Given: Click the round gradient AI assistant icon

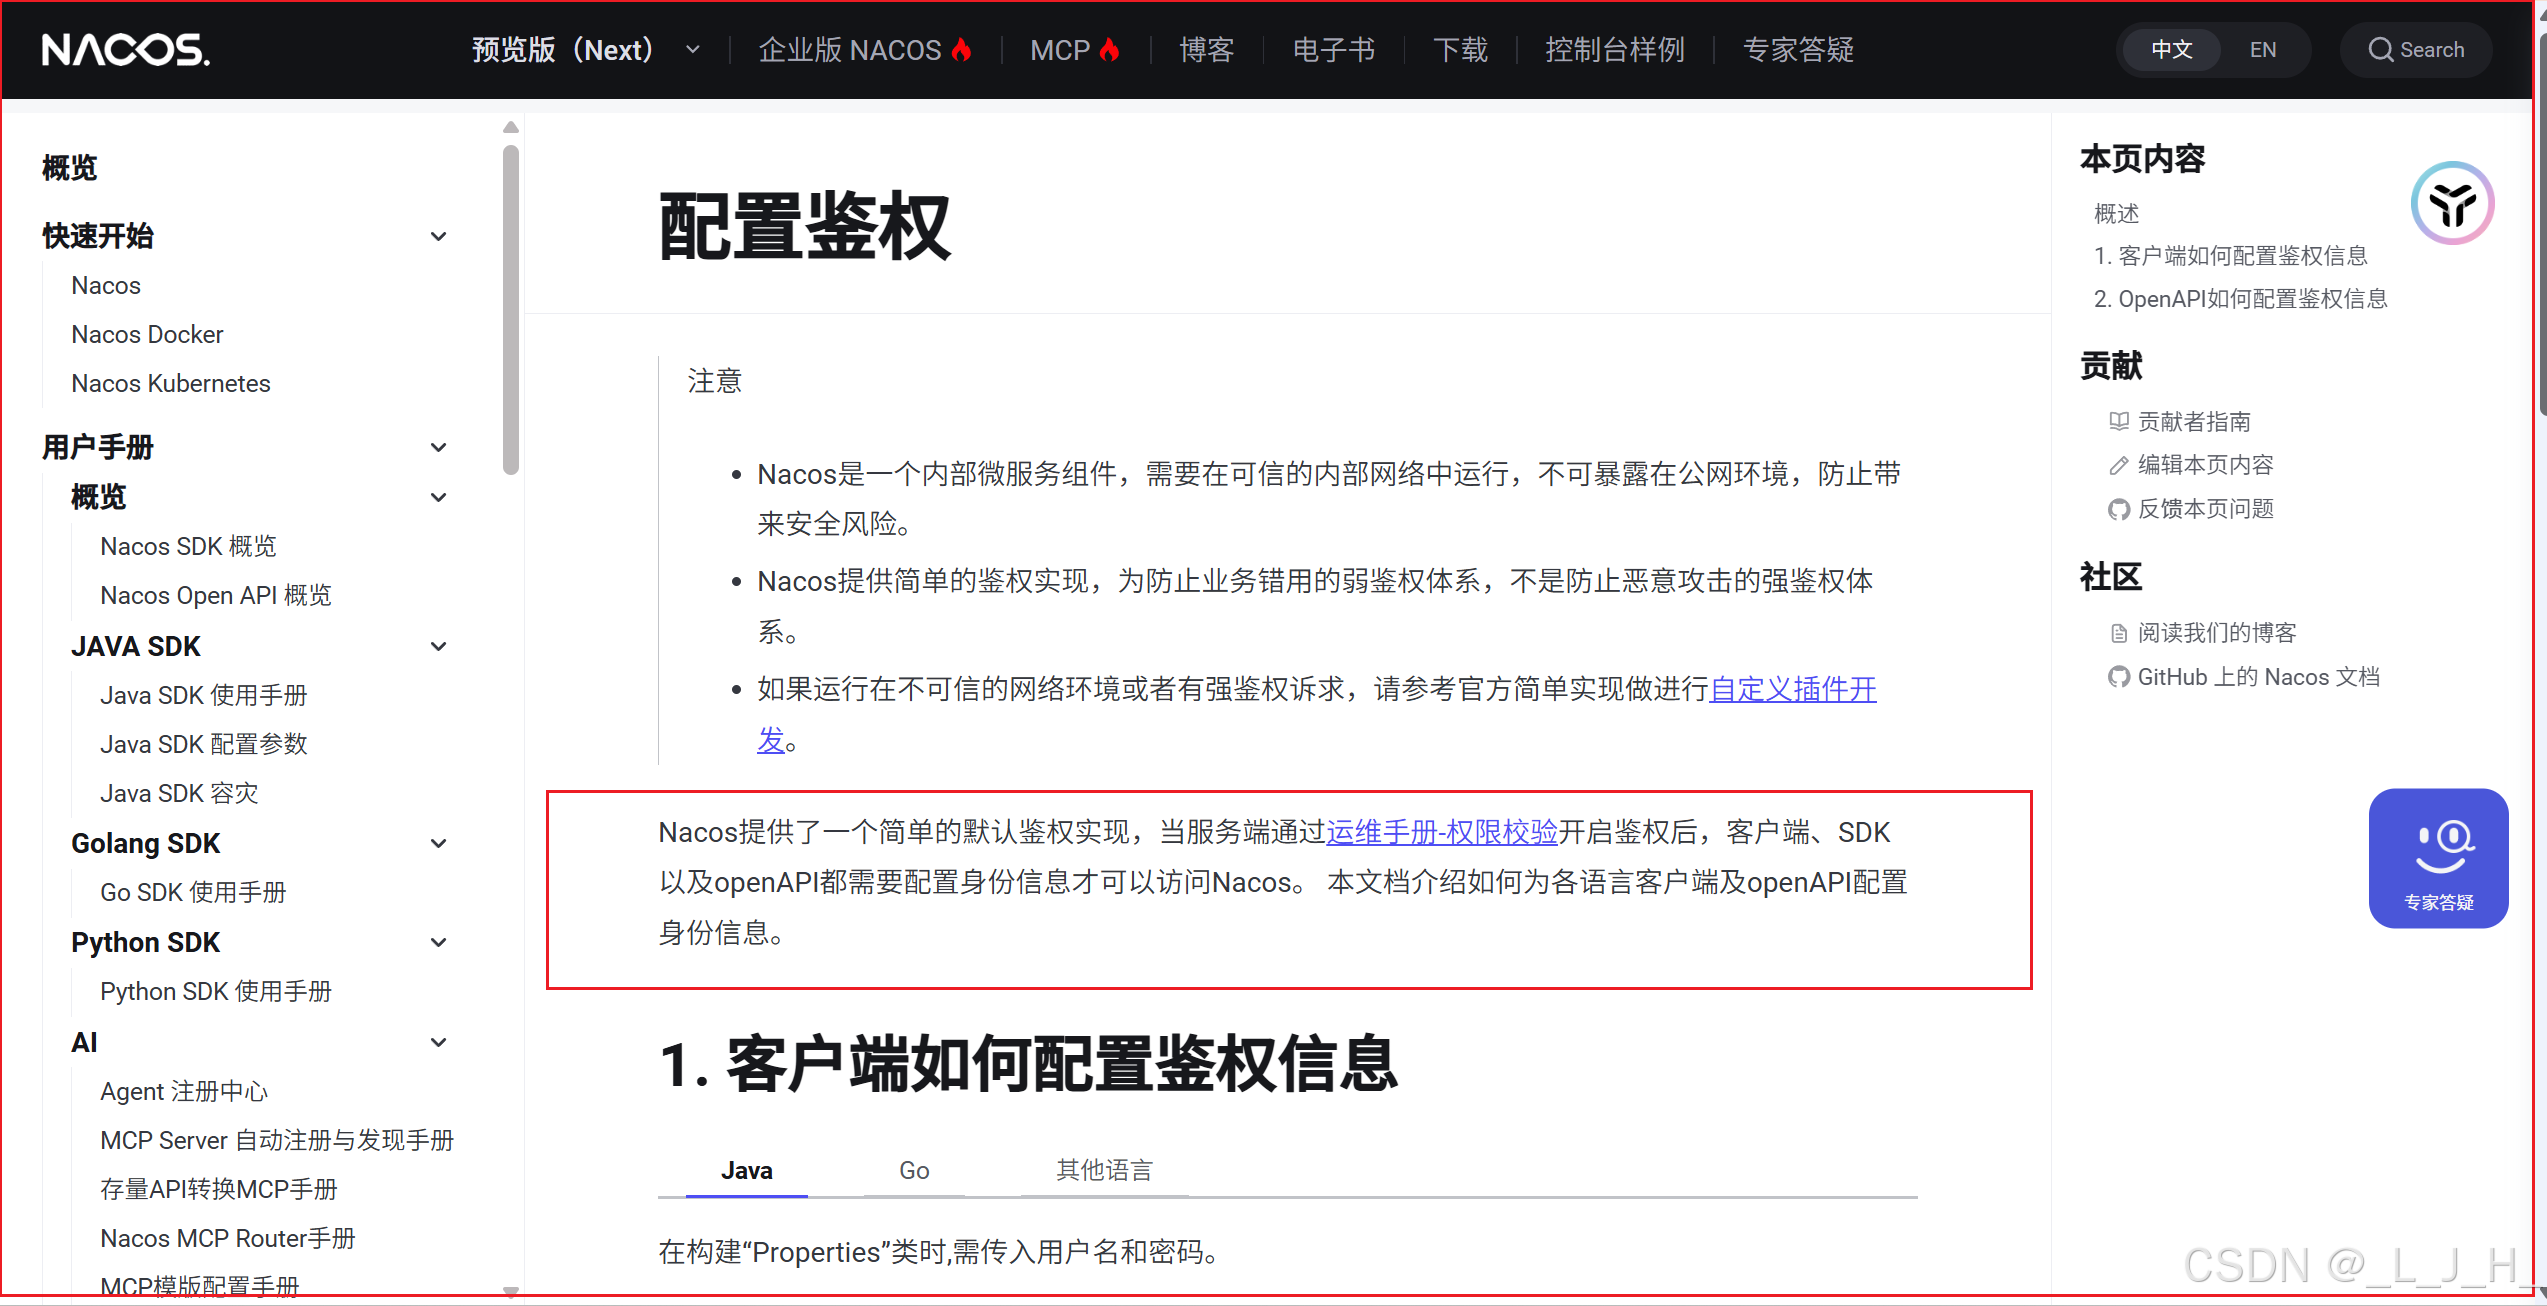Looking at the screenshot, I should pyautogui.click(x=2451, y=203).
